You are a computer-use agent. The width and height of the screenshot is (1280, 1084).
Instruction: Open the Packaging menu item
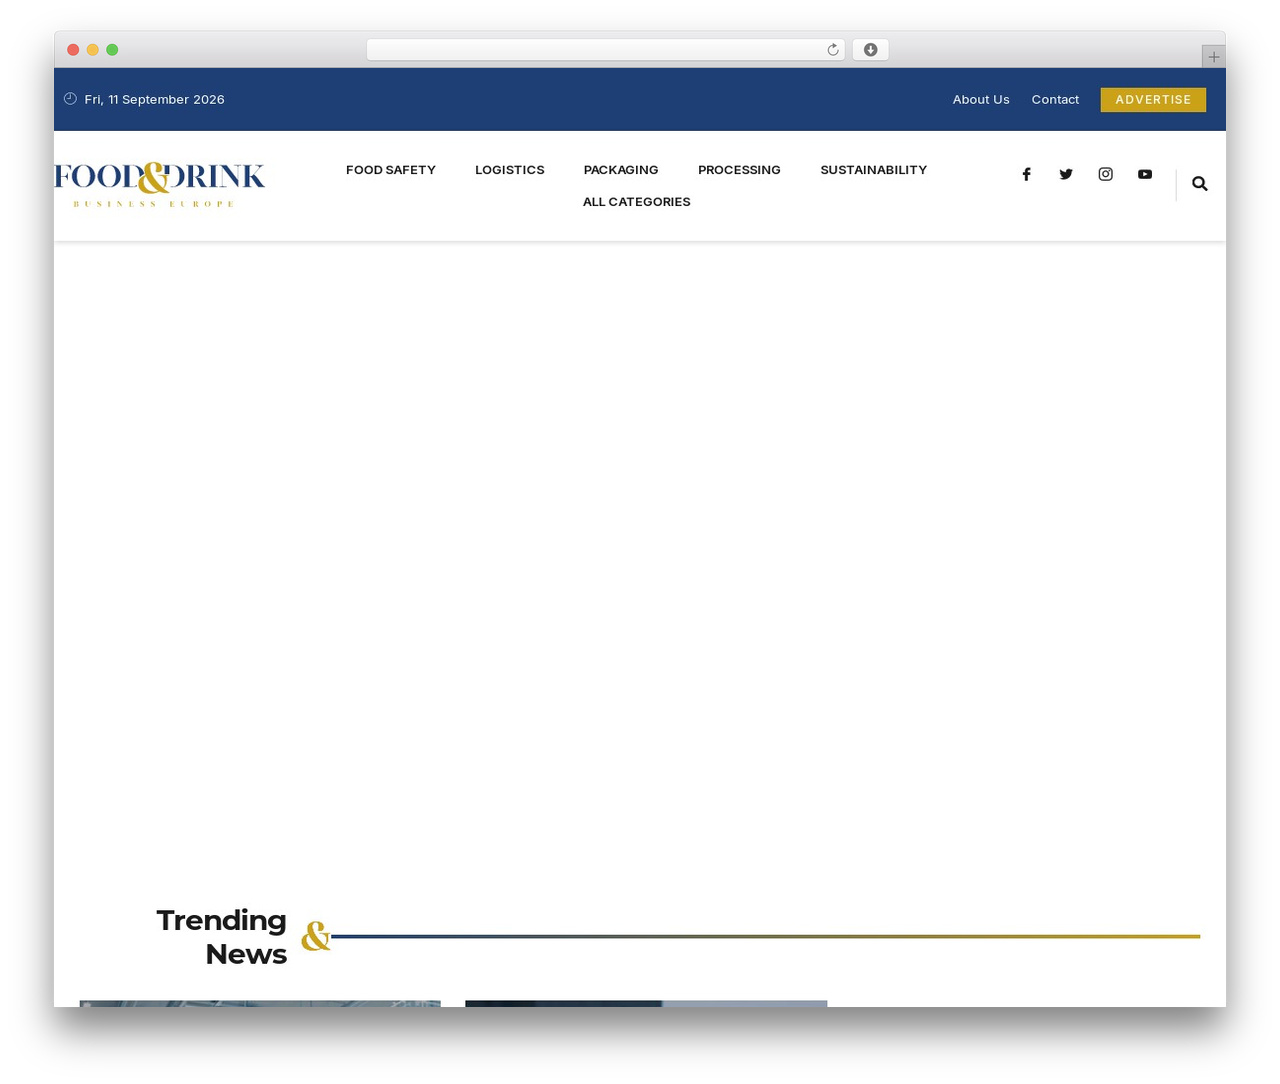621,170
